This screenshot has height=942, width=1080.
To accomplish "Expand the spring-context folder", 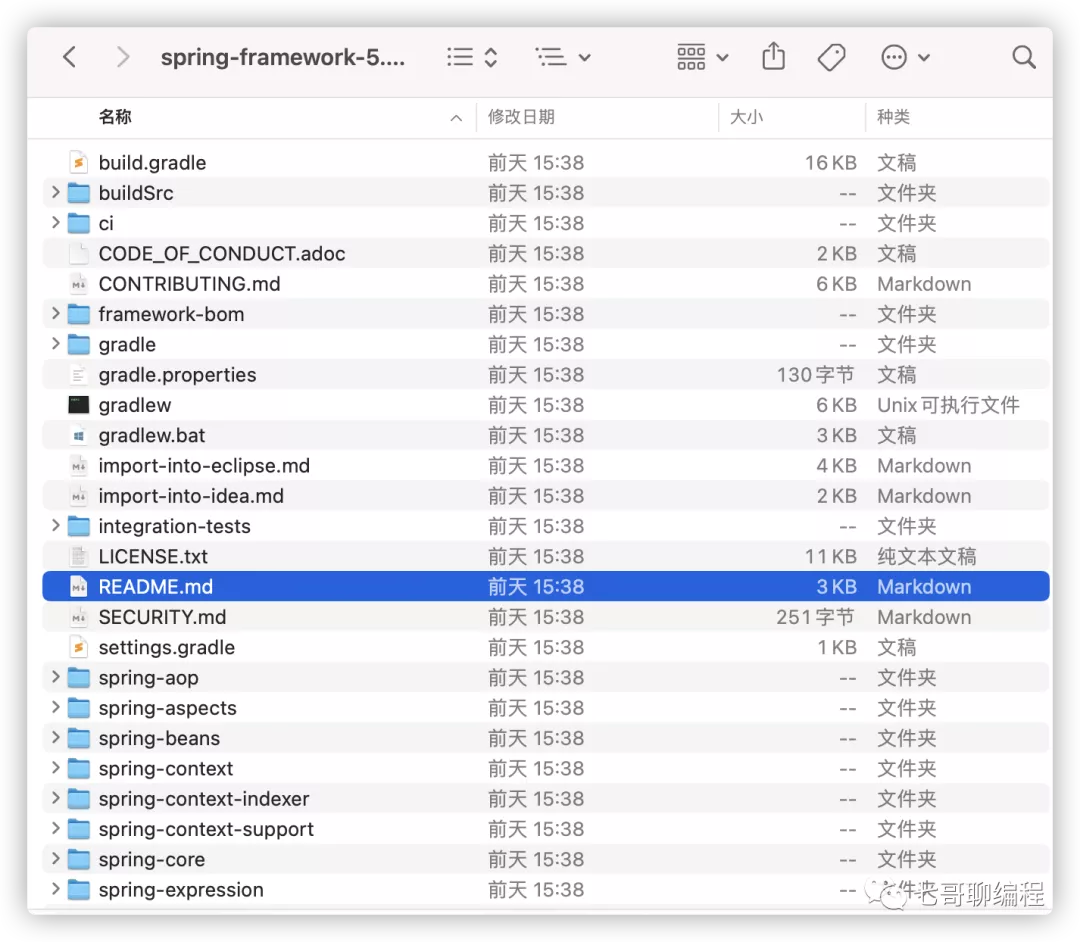I will point(56,768).
